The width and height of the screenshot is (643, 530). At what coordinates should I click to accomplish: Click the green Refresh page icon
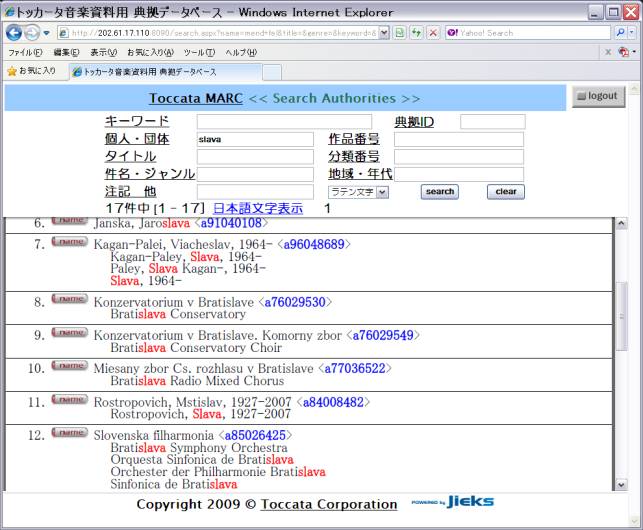(x=417, y=33)
